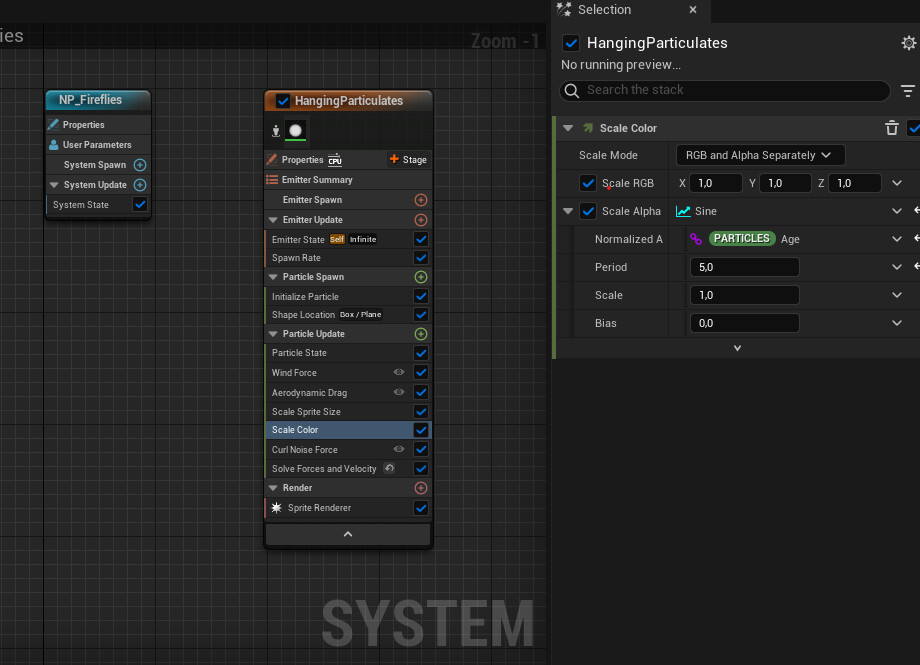Click the Selection tab sparkle icon
The height and width of the screenshot is (665, 920).
click(564, 9)
